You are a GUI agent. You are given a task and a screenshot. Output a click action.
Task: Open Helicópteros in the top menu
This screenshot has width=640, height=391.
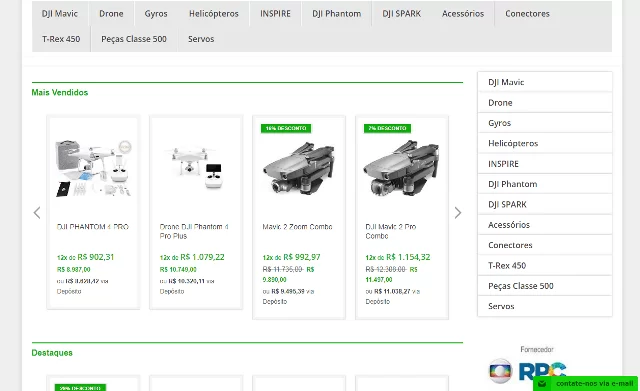coord(214,13)
